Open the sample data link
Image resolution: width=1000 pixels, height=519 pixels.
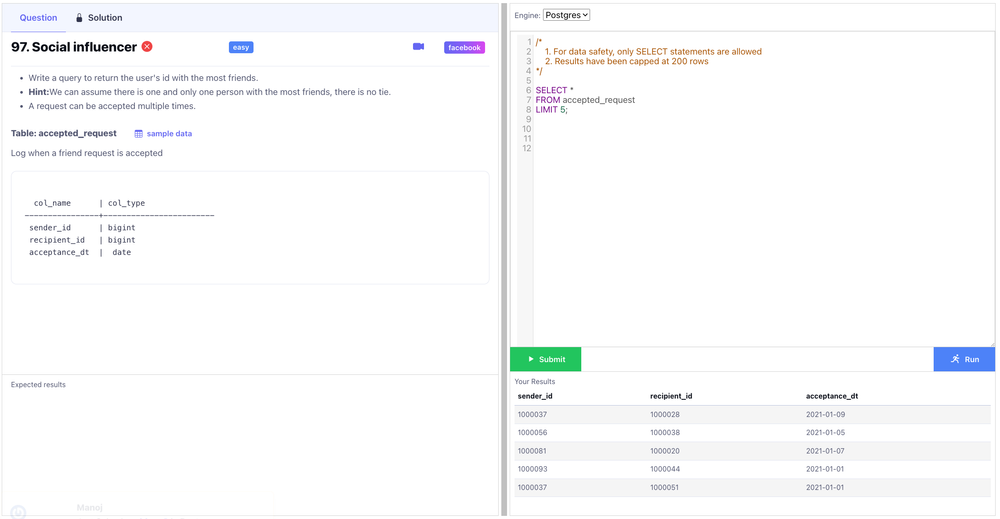click(x=169, y=134)
